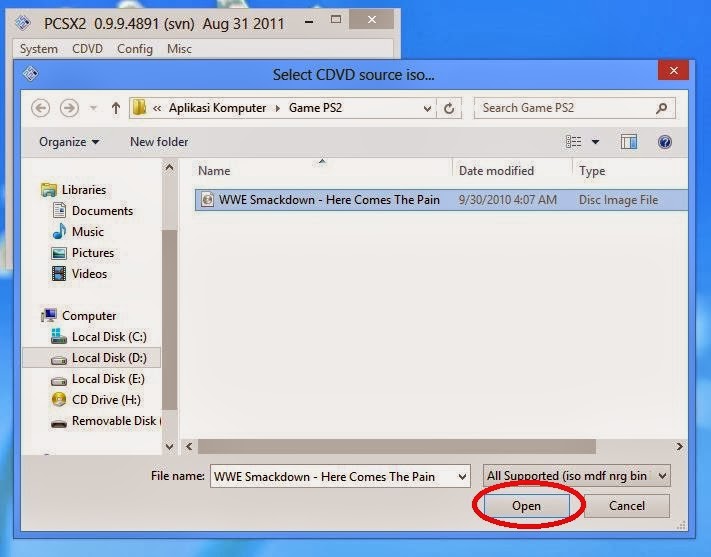The height and width of the screenshot is (557, 711).
Task: Open more view options arrow
Action: point(595,142)
